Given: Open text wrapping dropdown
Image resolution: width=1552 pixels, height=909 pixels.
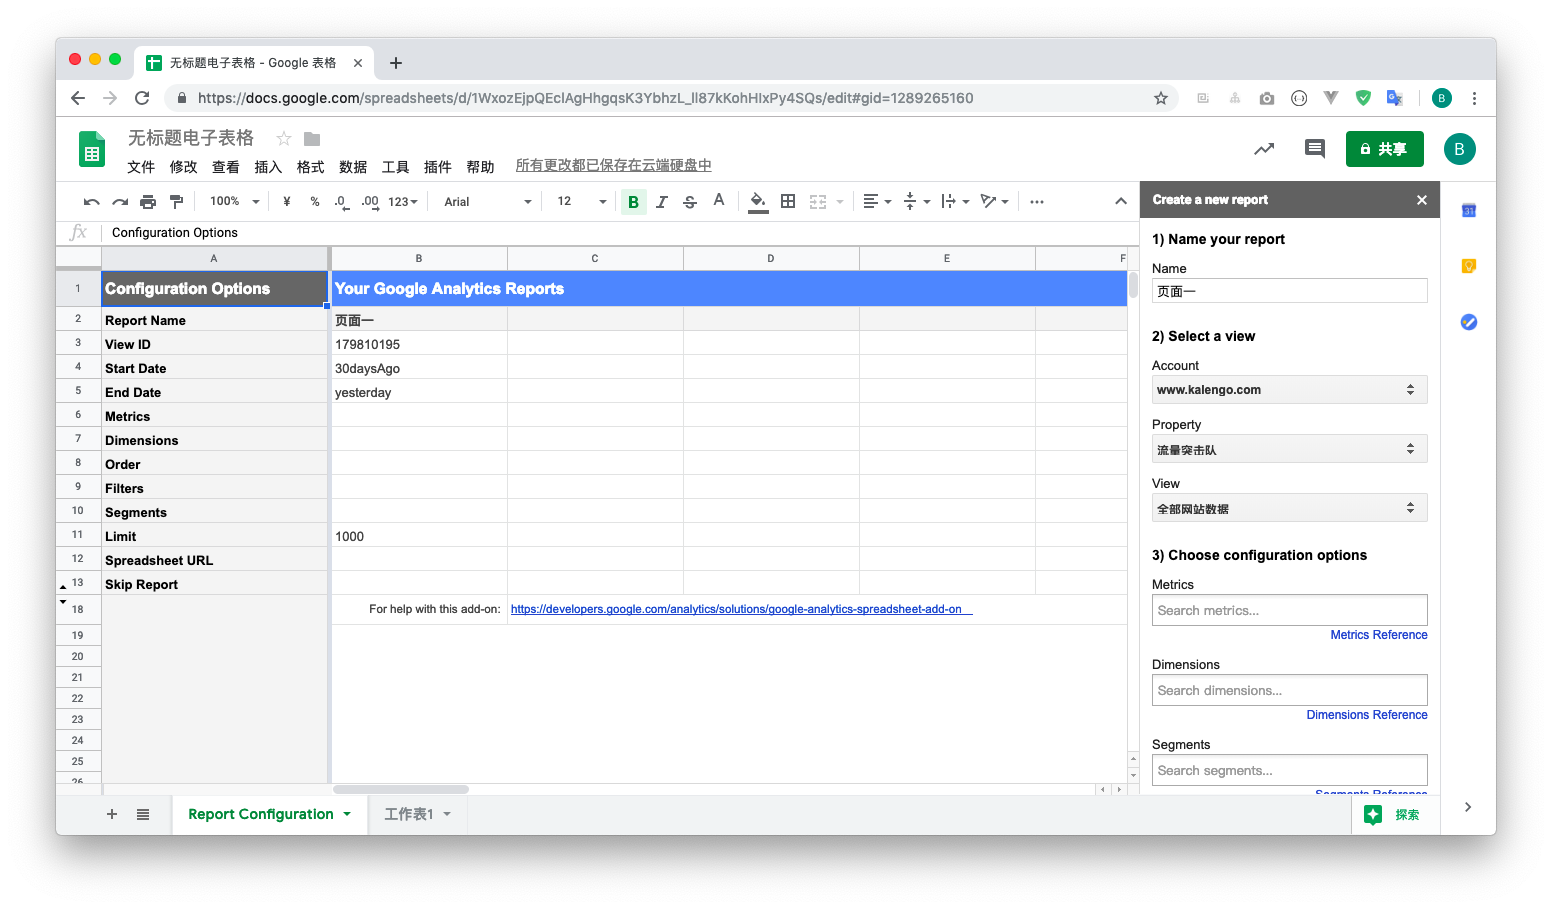Looking at the screenshot, I should click(x=955, y=202).
